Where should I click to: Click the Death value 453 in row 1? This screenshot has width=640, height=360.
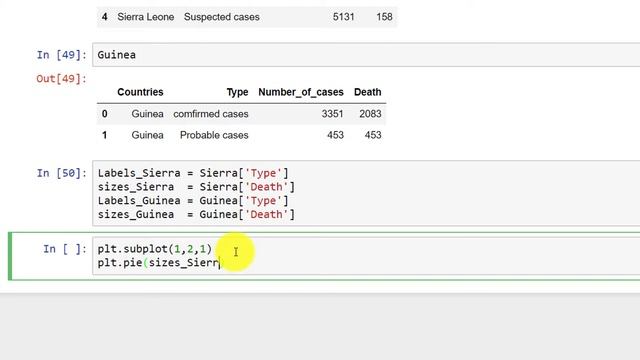click(373, 135)
